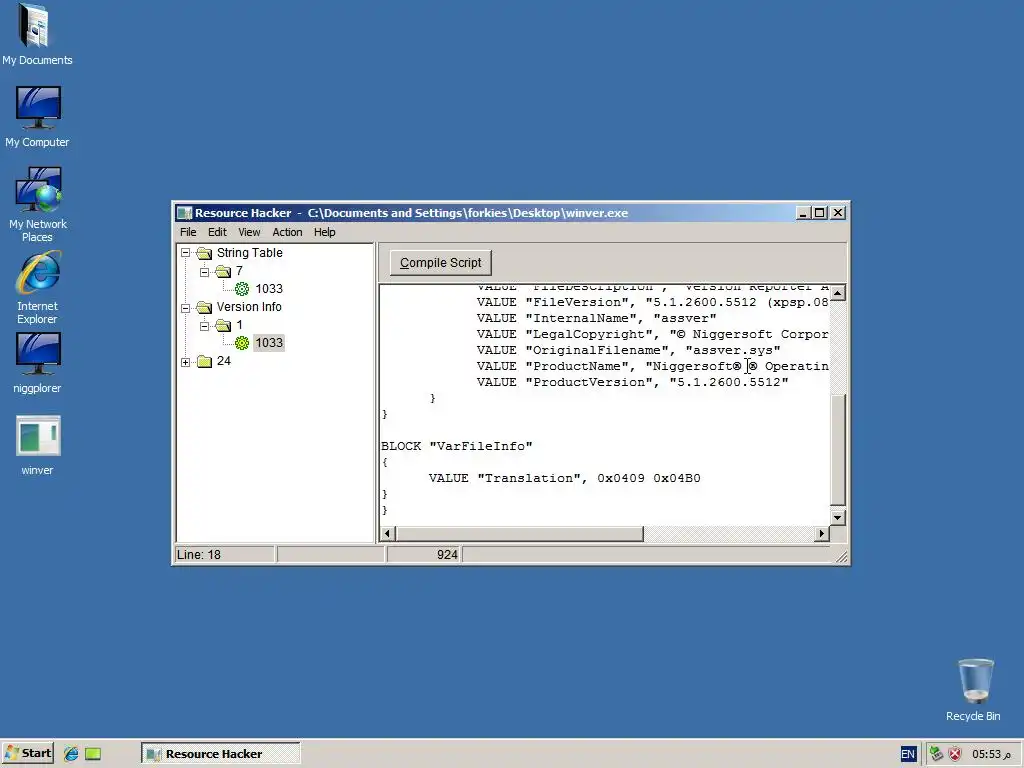The height and width of the screenshot is (768, 1024).
Task: Select tree item labeled 24
Action: point(223,361)
